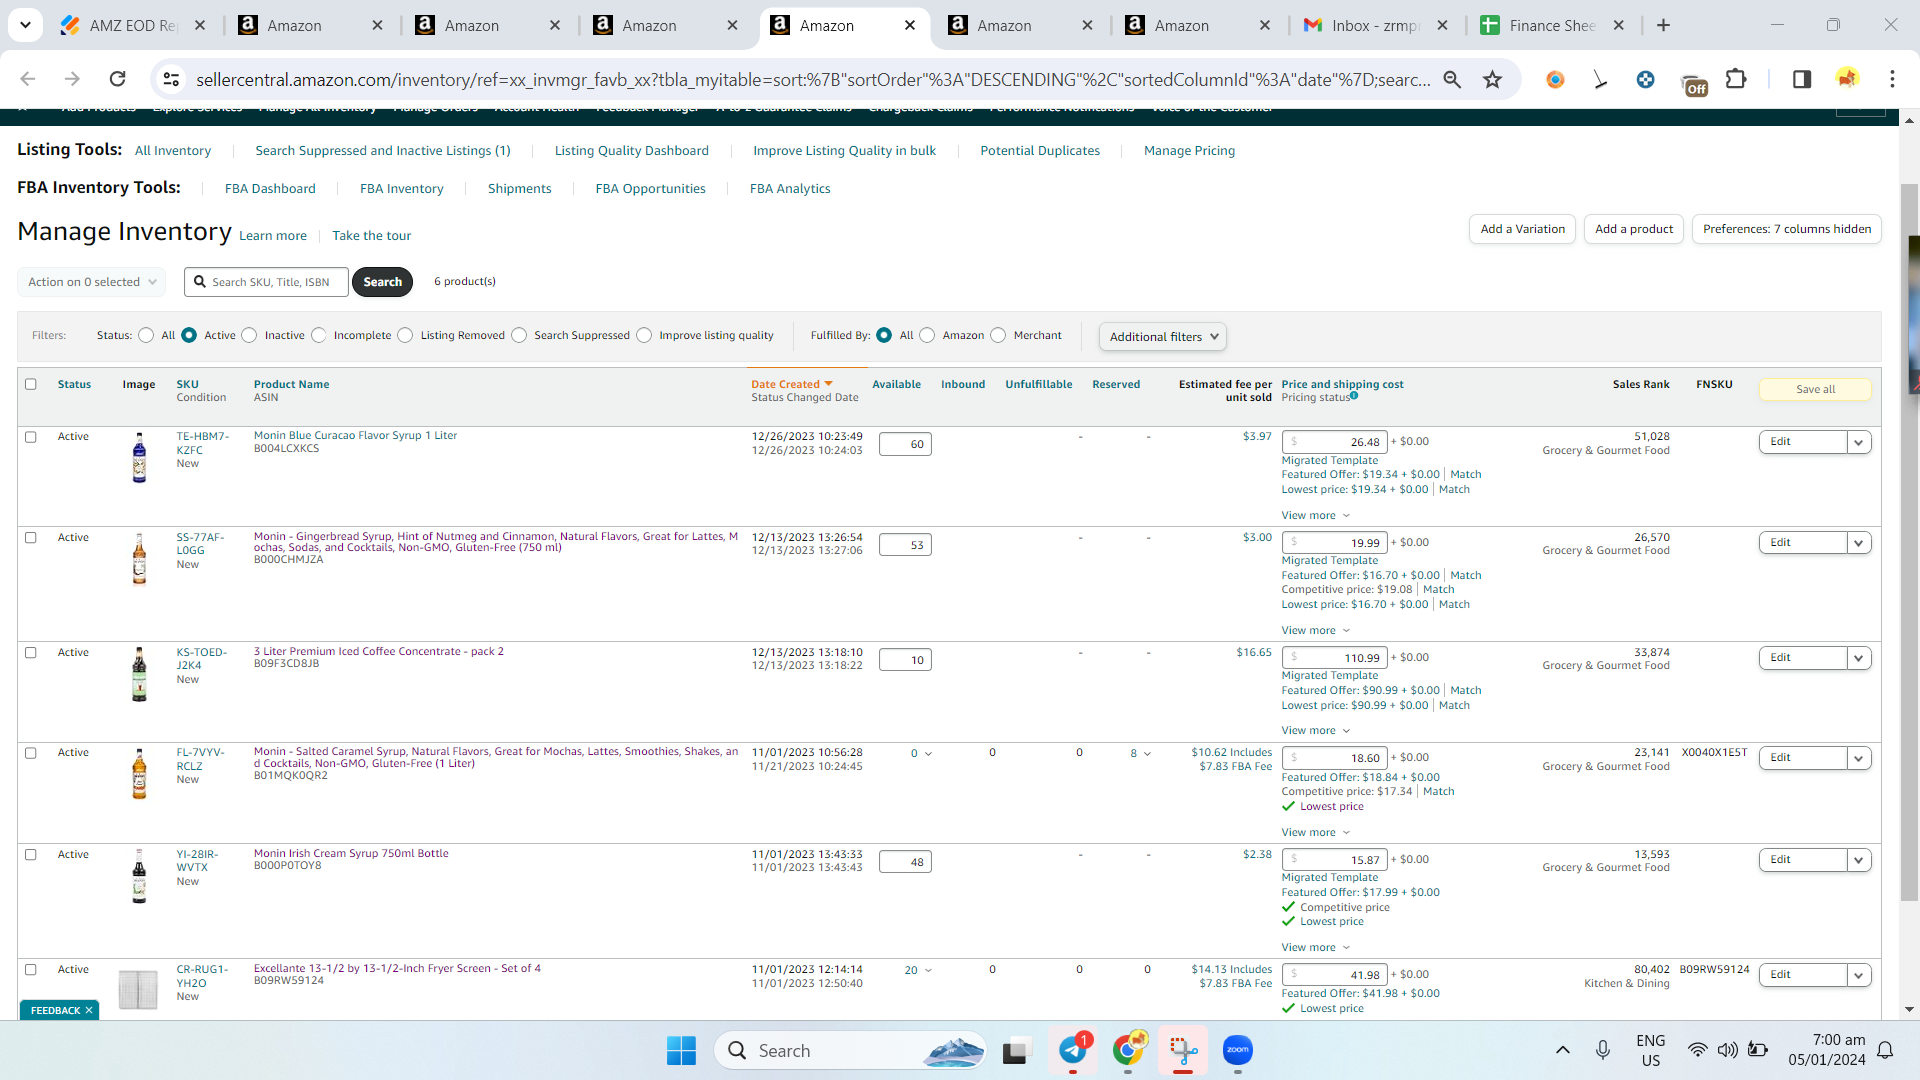The image size is (1920, 1080).
Task: Open the FBA Dashboard tool
Action: pos(270,189)
